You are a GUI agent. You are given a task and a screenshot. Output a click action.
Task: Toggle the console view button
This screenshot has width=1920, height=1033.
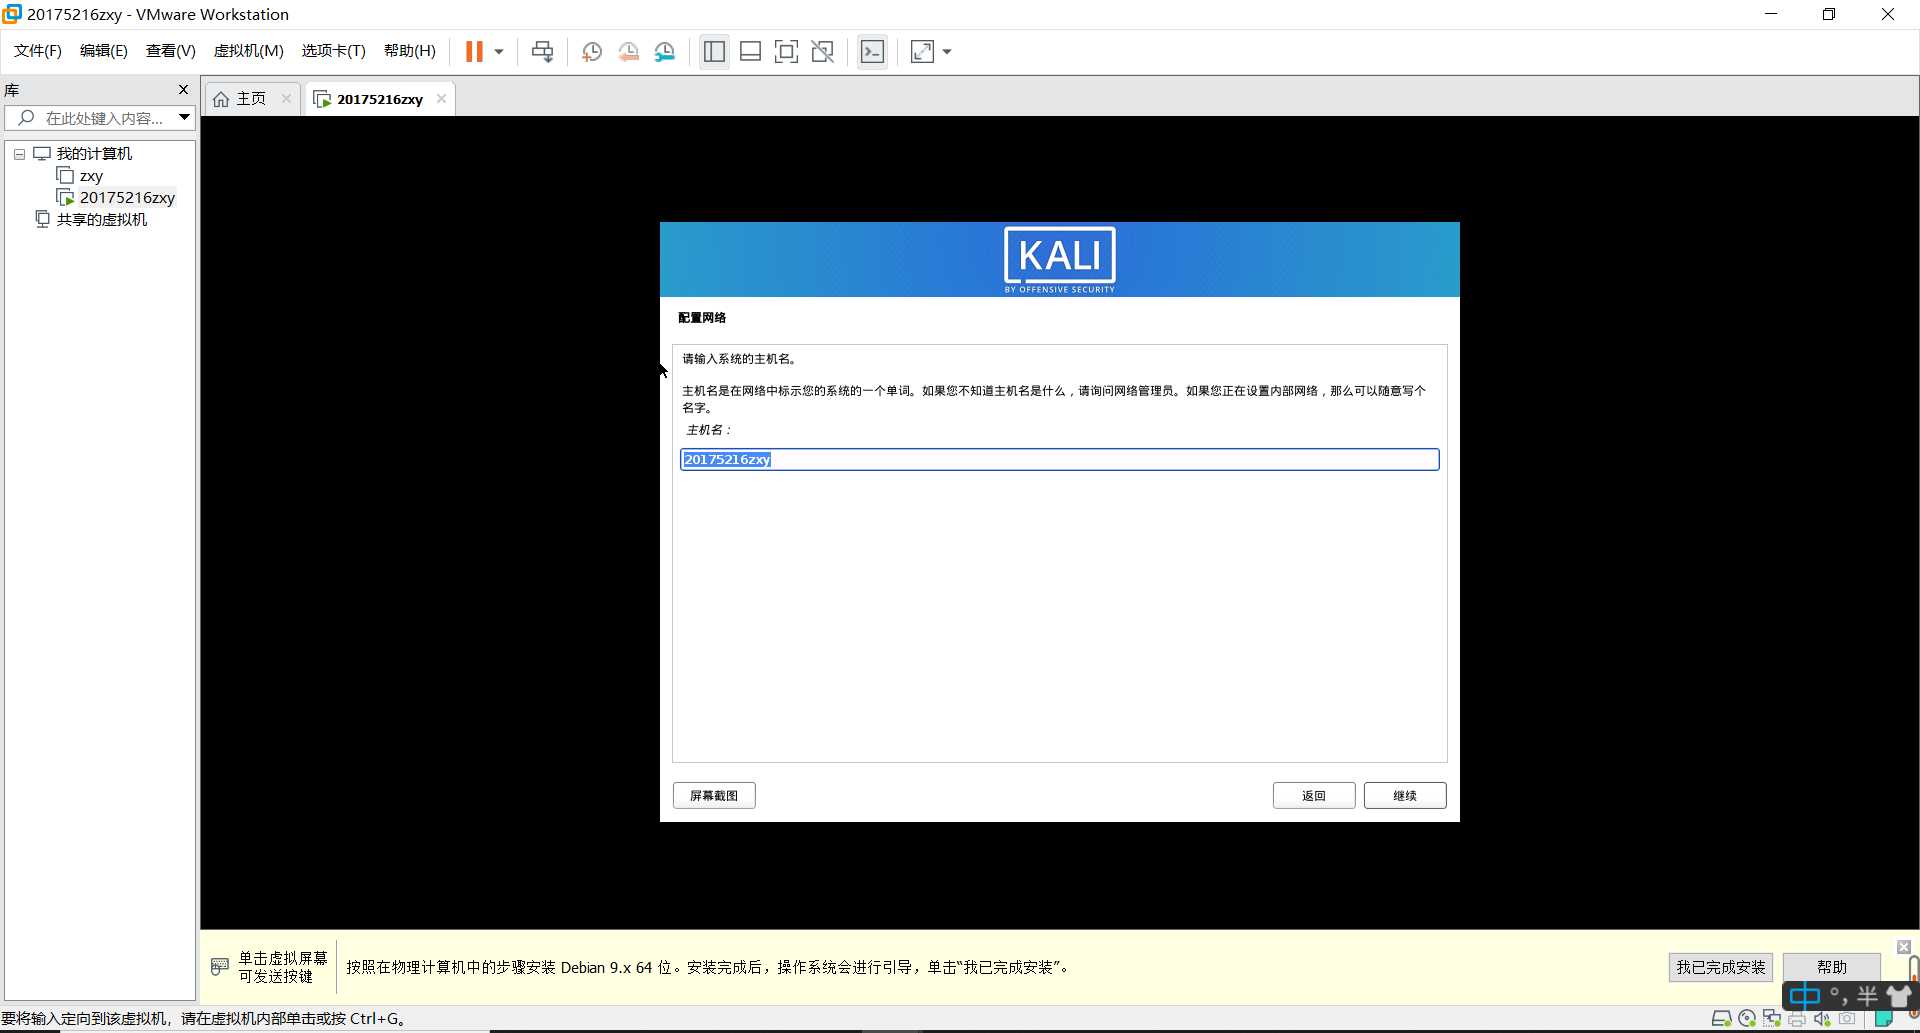tap(872, 52)
